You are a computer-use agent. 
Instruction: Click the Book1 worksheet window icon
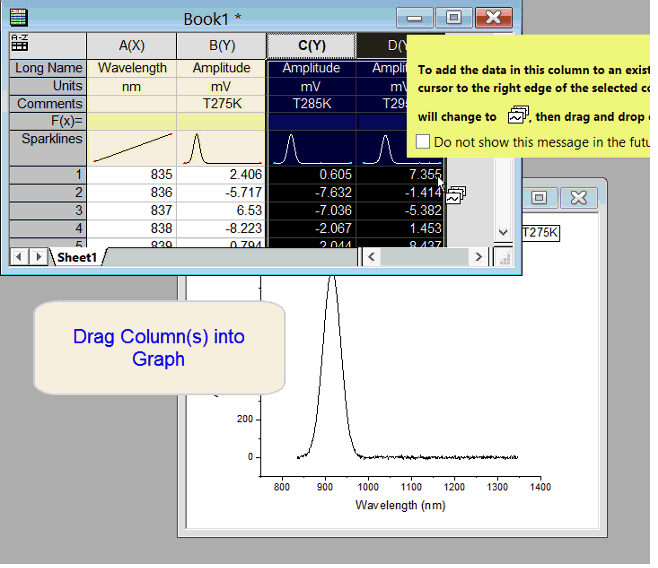[18, 18]
